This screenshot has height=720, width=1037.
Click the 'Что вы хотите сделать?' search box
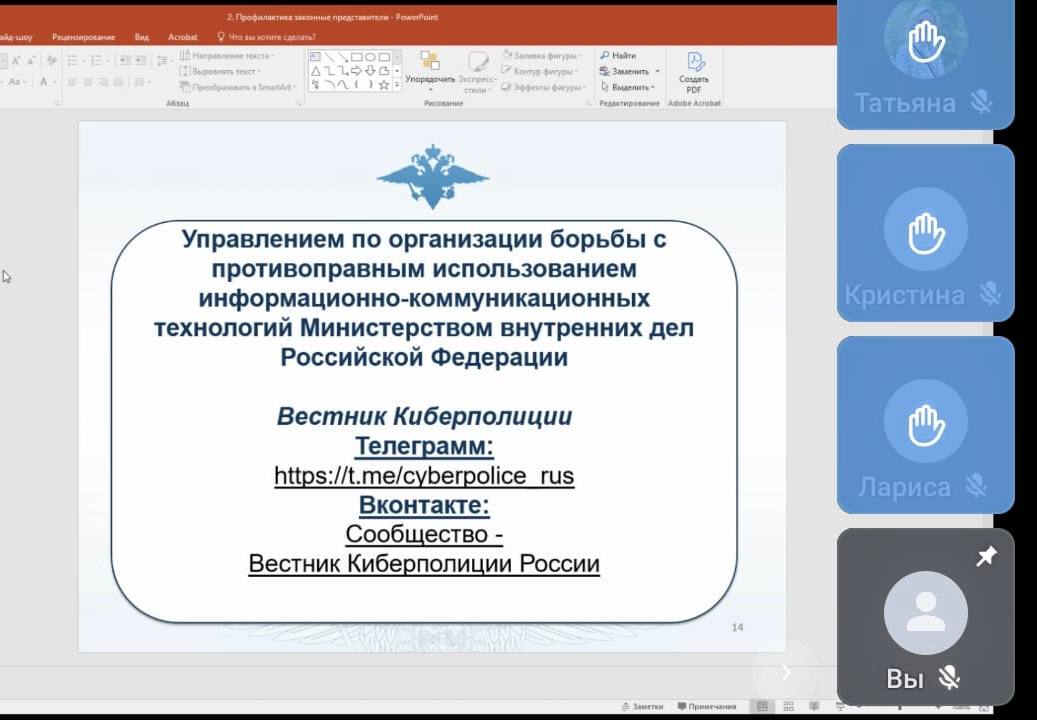coord(266,37)
